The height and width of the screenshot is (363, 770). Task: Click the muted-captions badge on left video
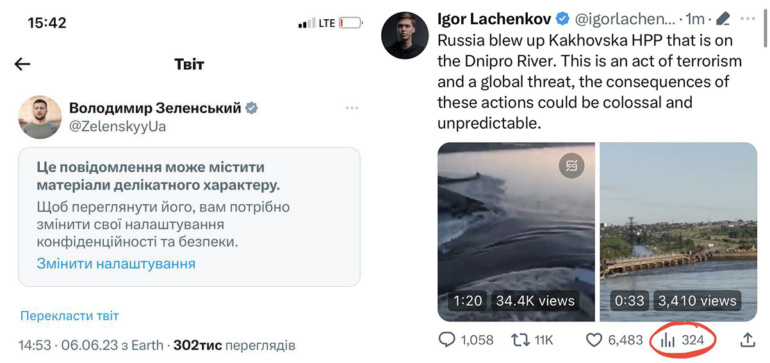click(x=572, y=166)
